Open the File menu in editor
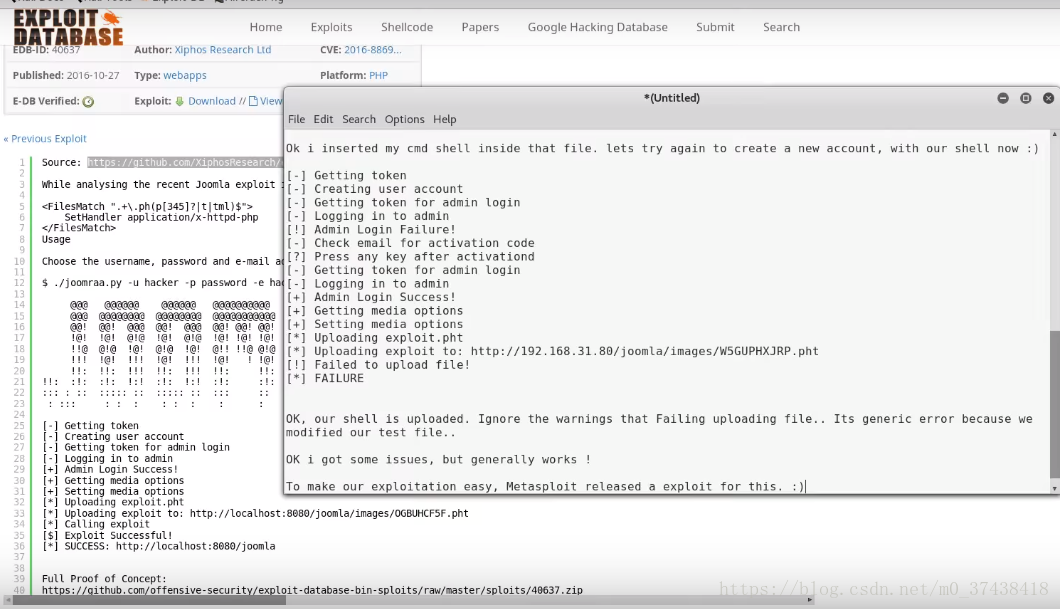 [x=296, y=119]
